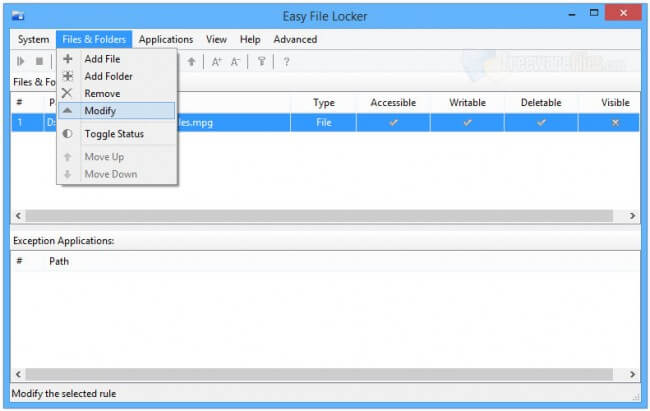Image resolution: width=650 pixels, height=411 pixels.
Task: Click the start protection play icon
Action: click(x=21, y=62)
